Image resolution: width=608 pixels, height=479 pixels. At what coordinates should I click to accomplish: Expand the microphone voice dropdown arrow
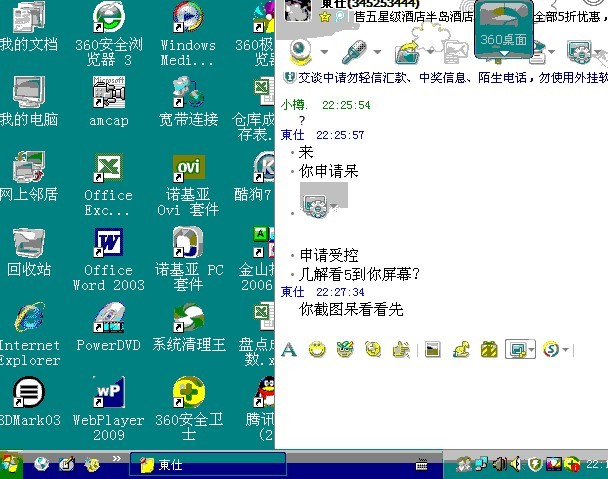(x=377, y=52)
